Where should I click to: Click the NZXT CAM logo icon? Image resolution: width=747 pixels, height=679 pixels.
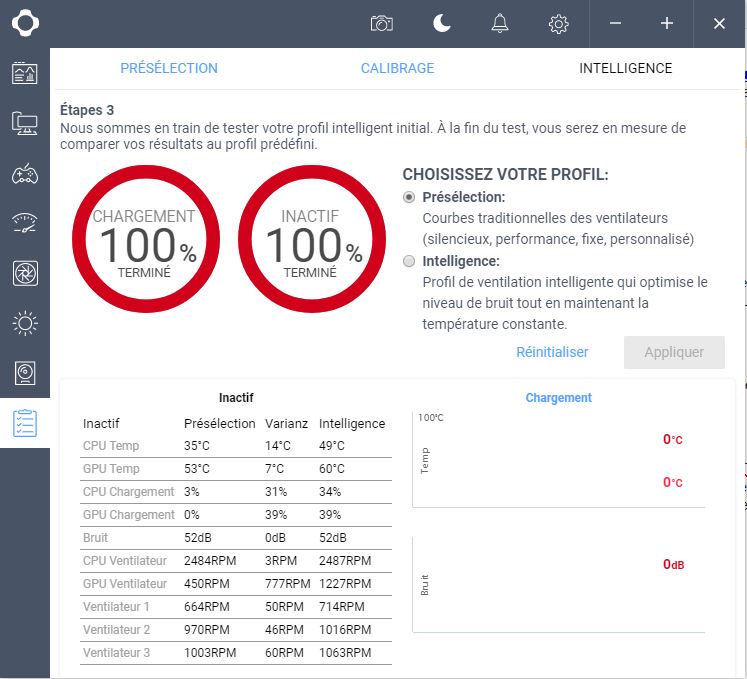point(25,23)
